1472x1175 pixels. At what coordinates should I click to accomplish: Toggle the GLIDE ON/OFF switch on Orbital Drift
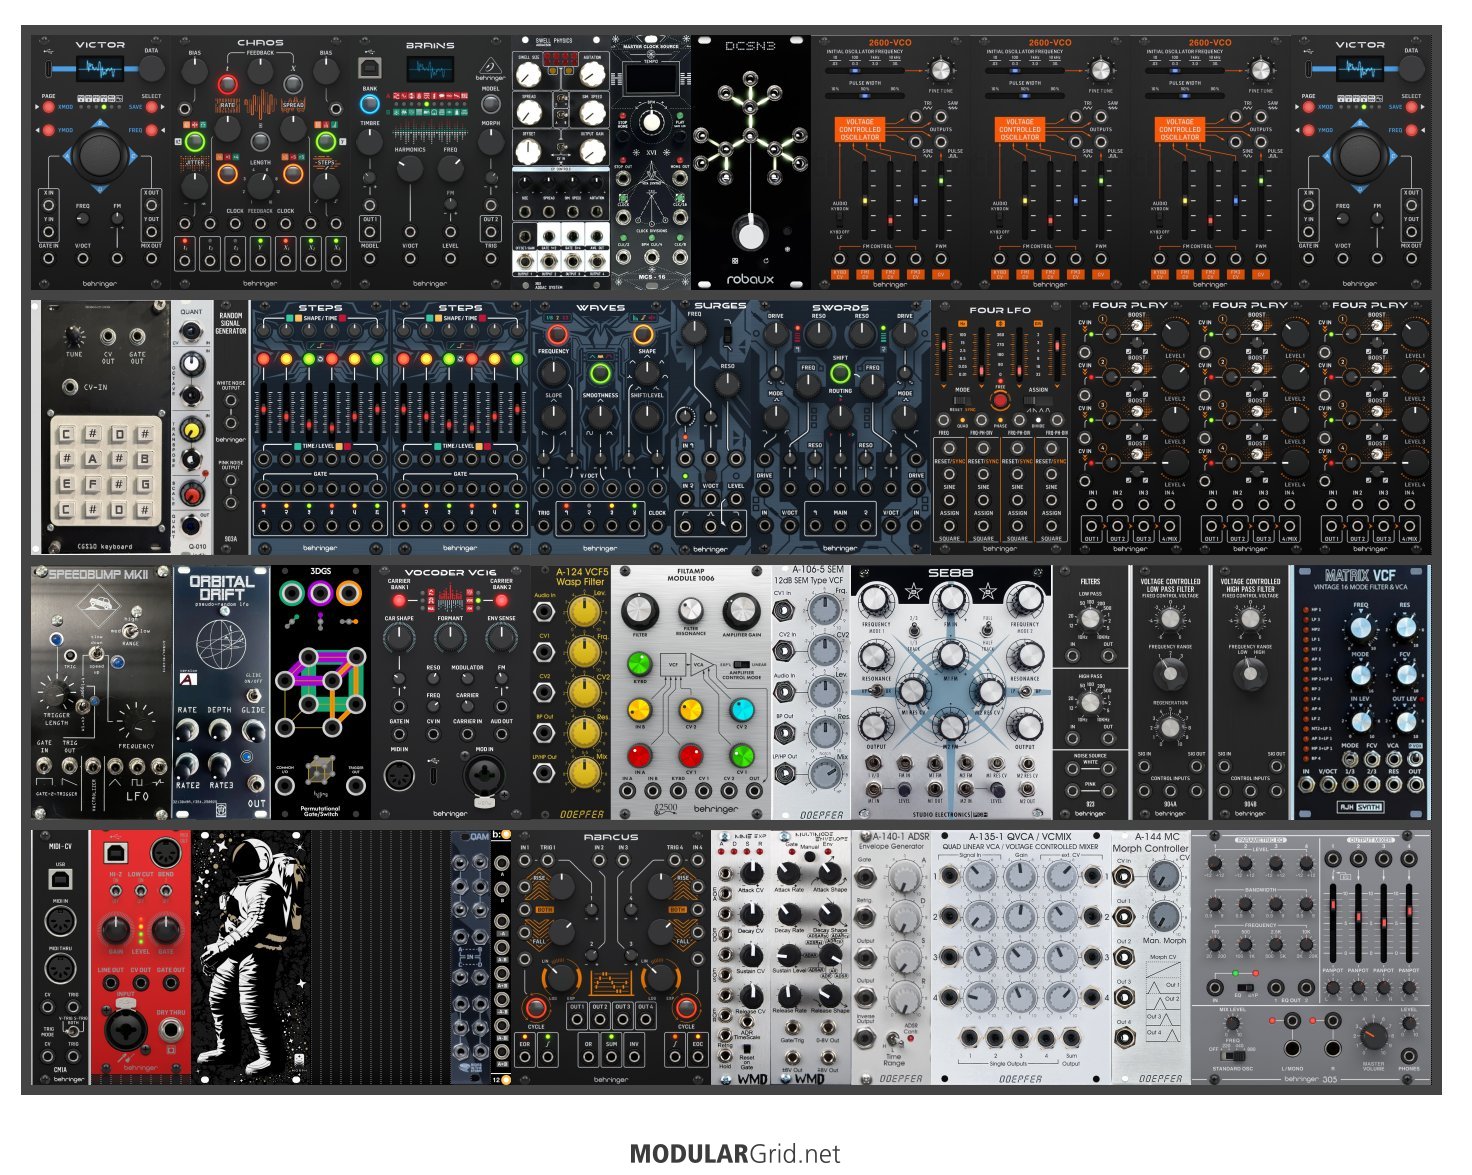point(255,695)
